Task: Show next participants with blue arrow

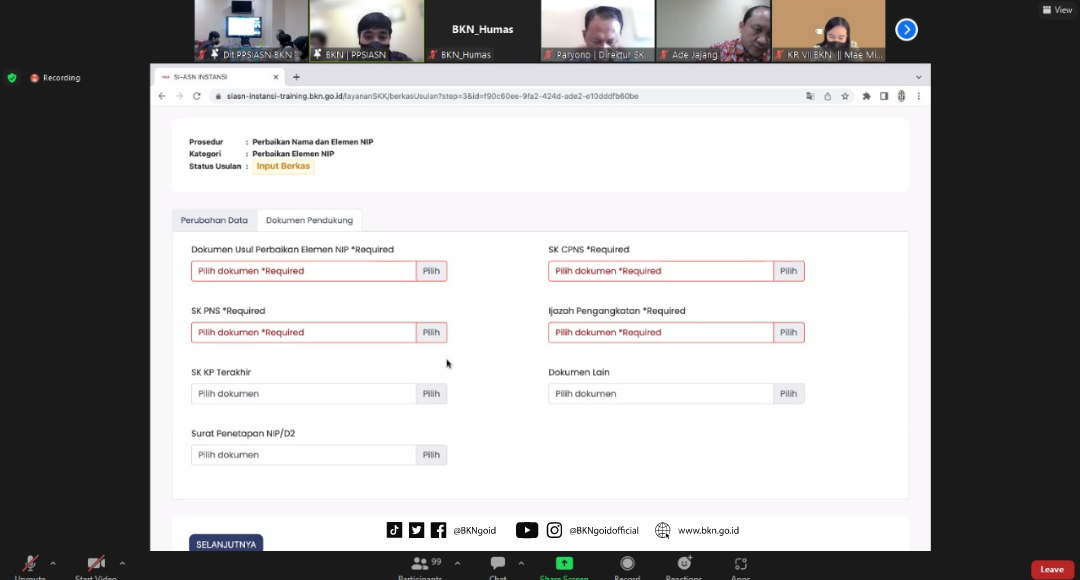Action: click(906, 30)
